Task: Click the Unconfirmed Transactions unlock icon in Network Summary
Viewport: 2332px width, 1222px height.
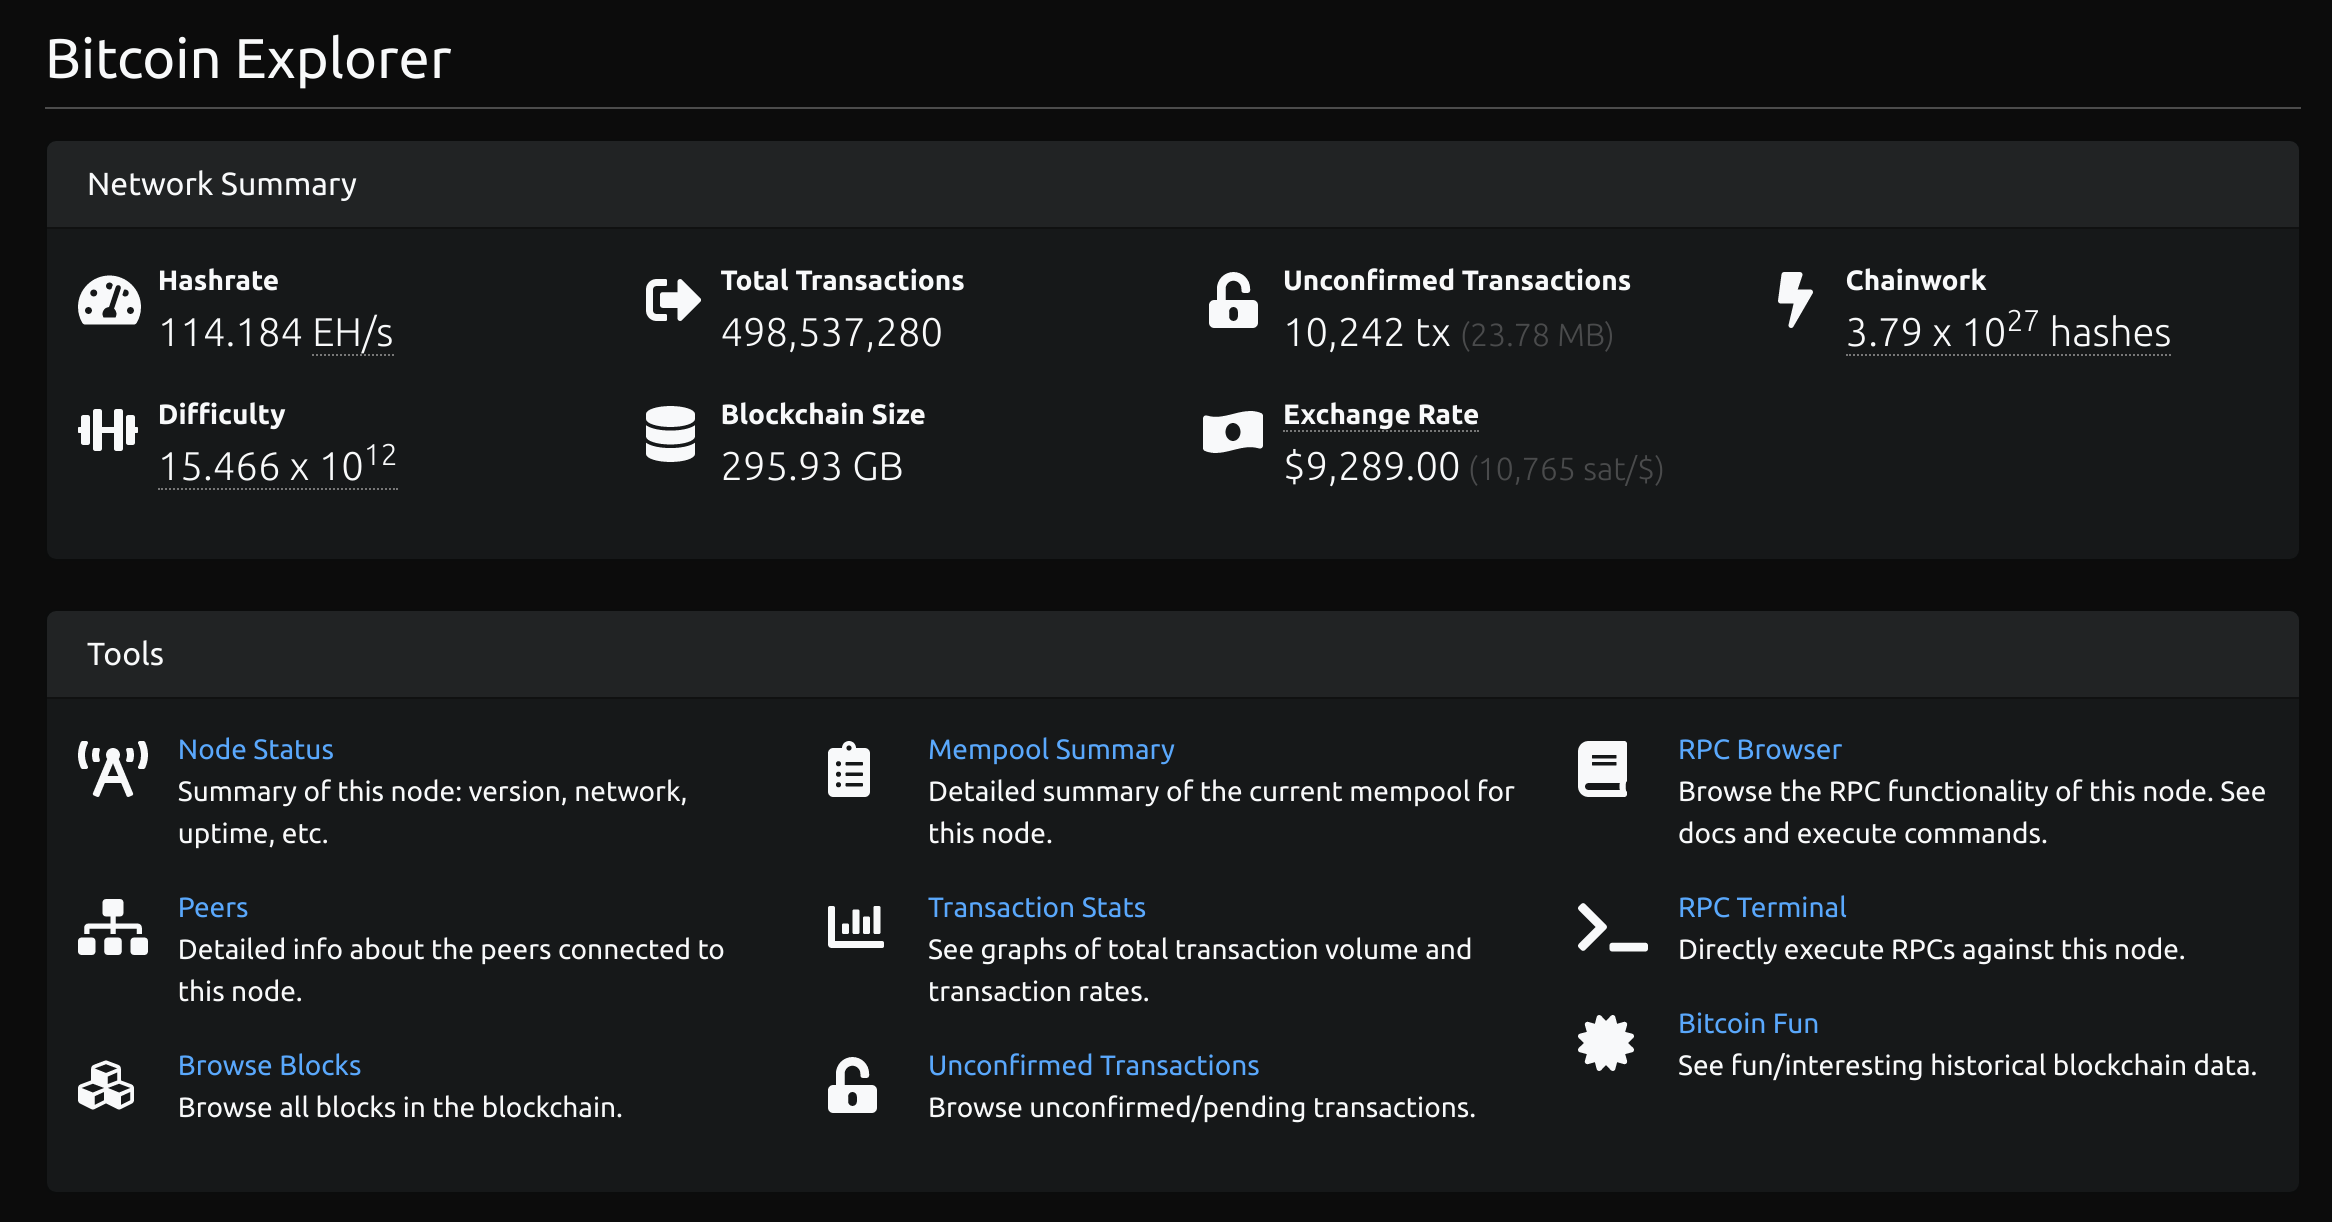Action: pos(1233,300)
